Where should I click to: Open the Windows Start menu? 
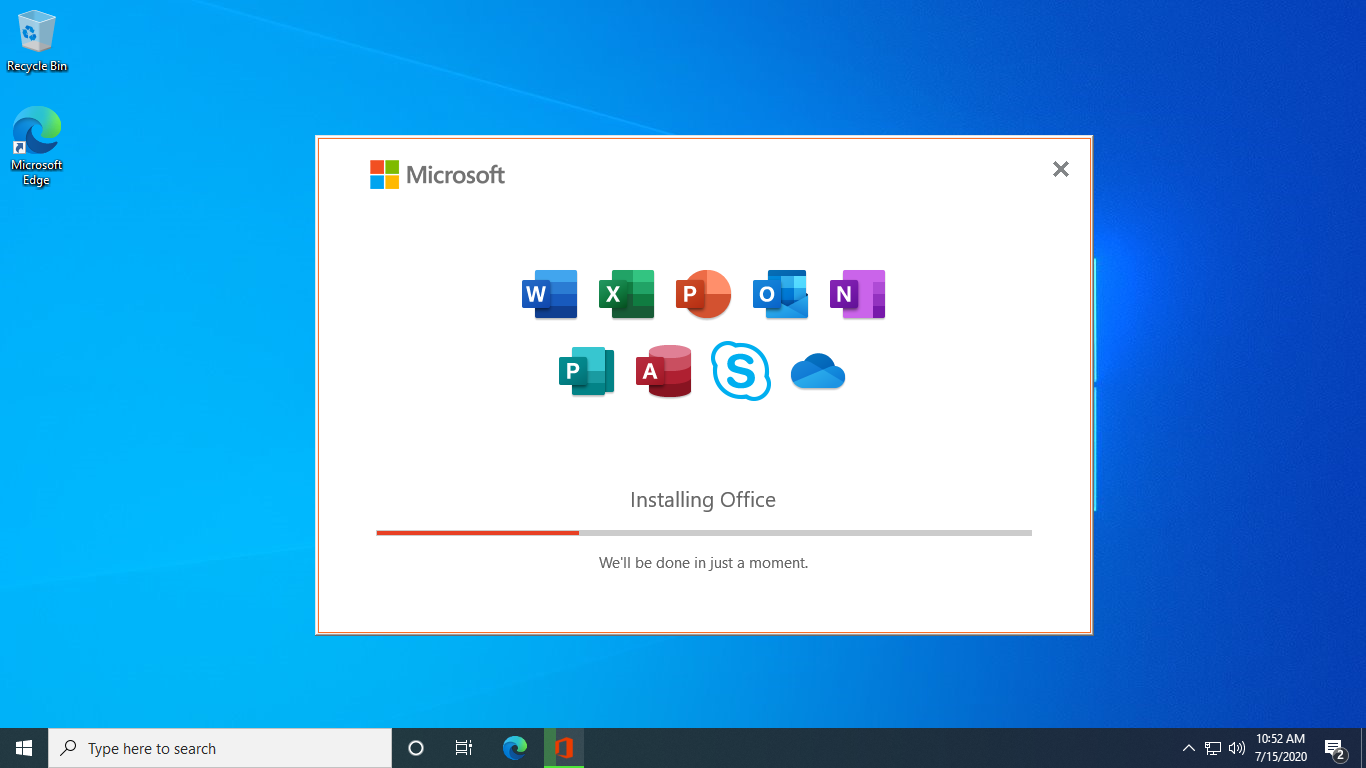coord(24,748)
